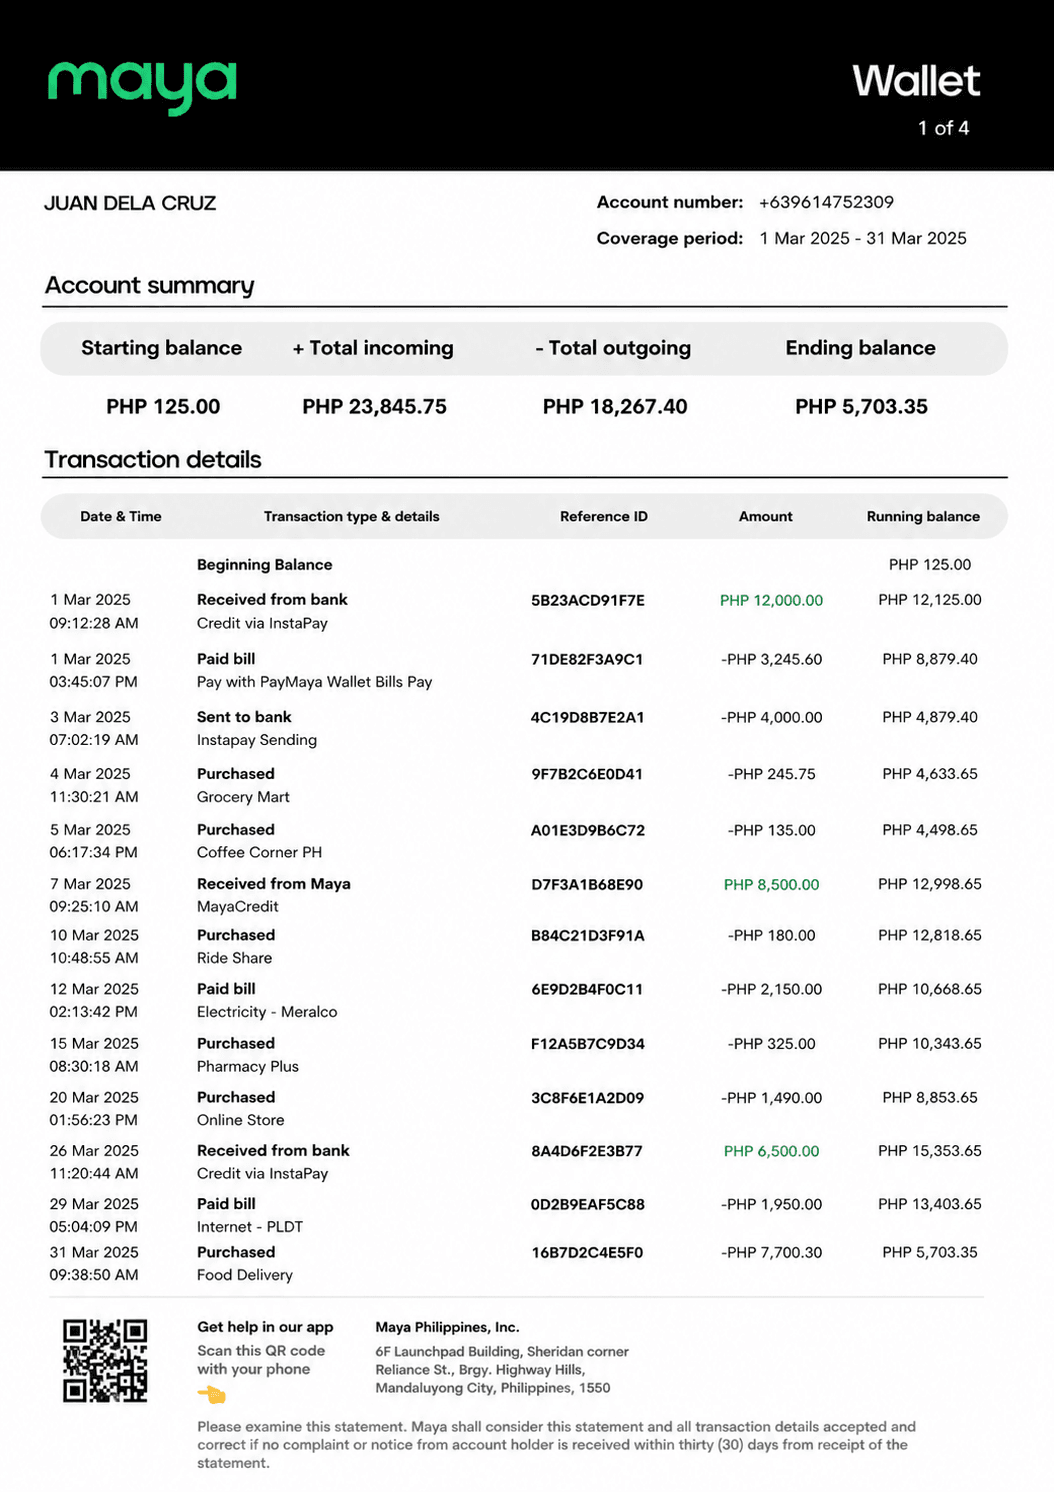Click date 31 Mar 2025

coord(94,1252)
